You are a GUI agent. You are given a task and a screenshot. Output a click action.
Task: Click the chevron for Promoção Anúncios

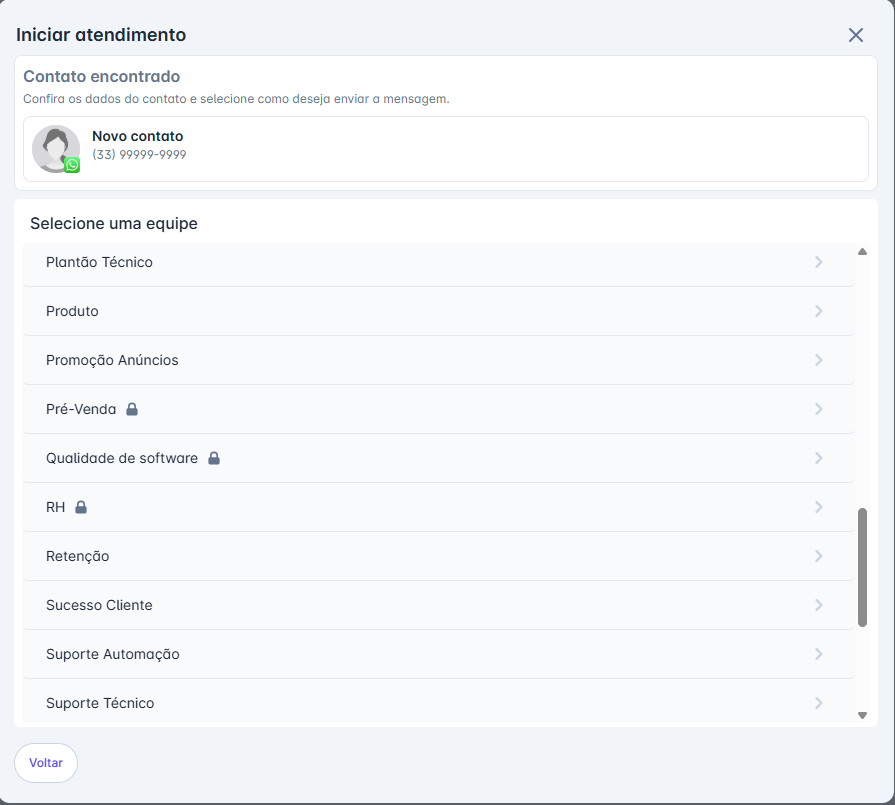click(x=818, y=360)
